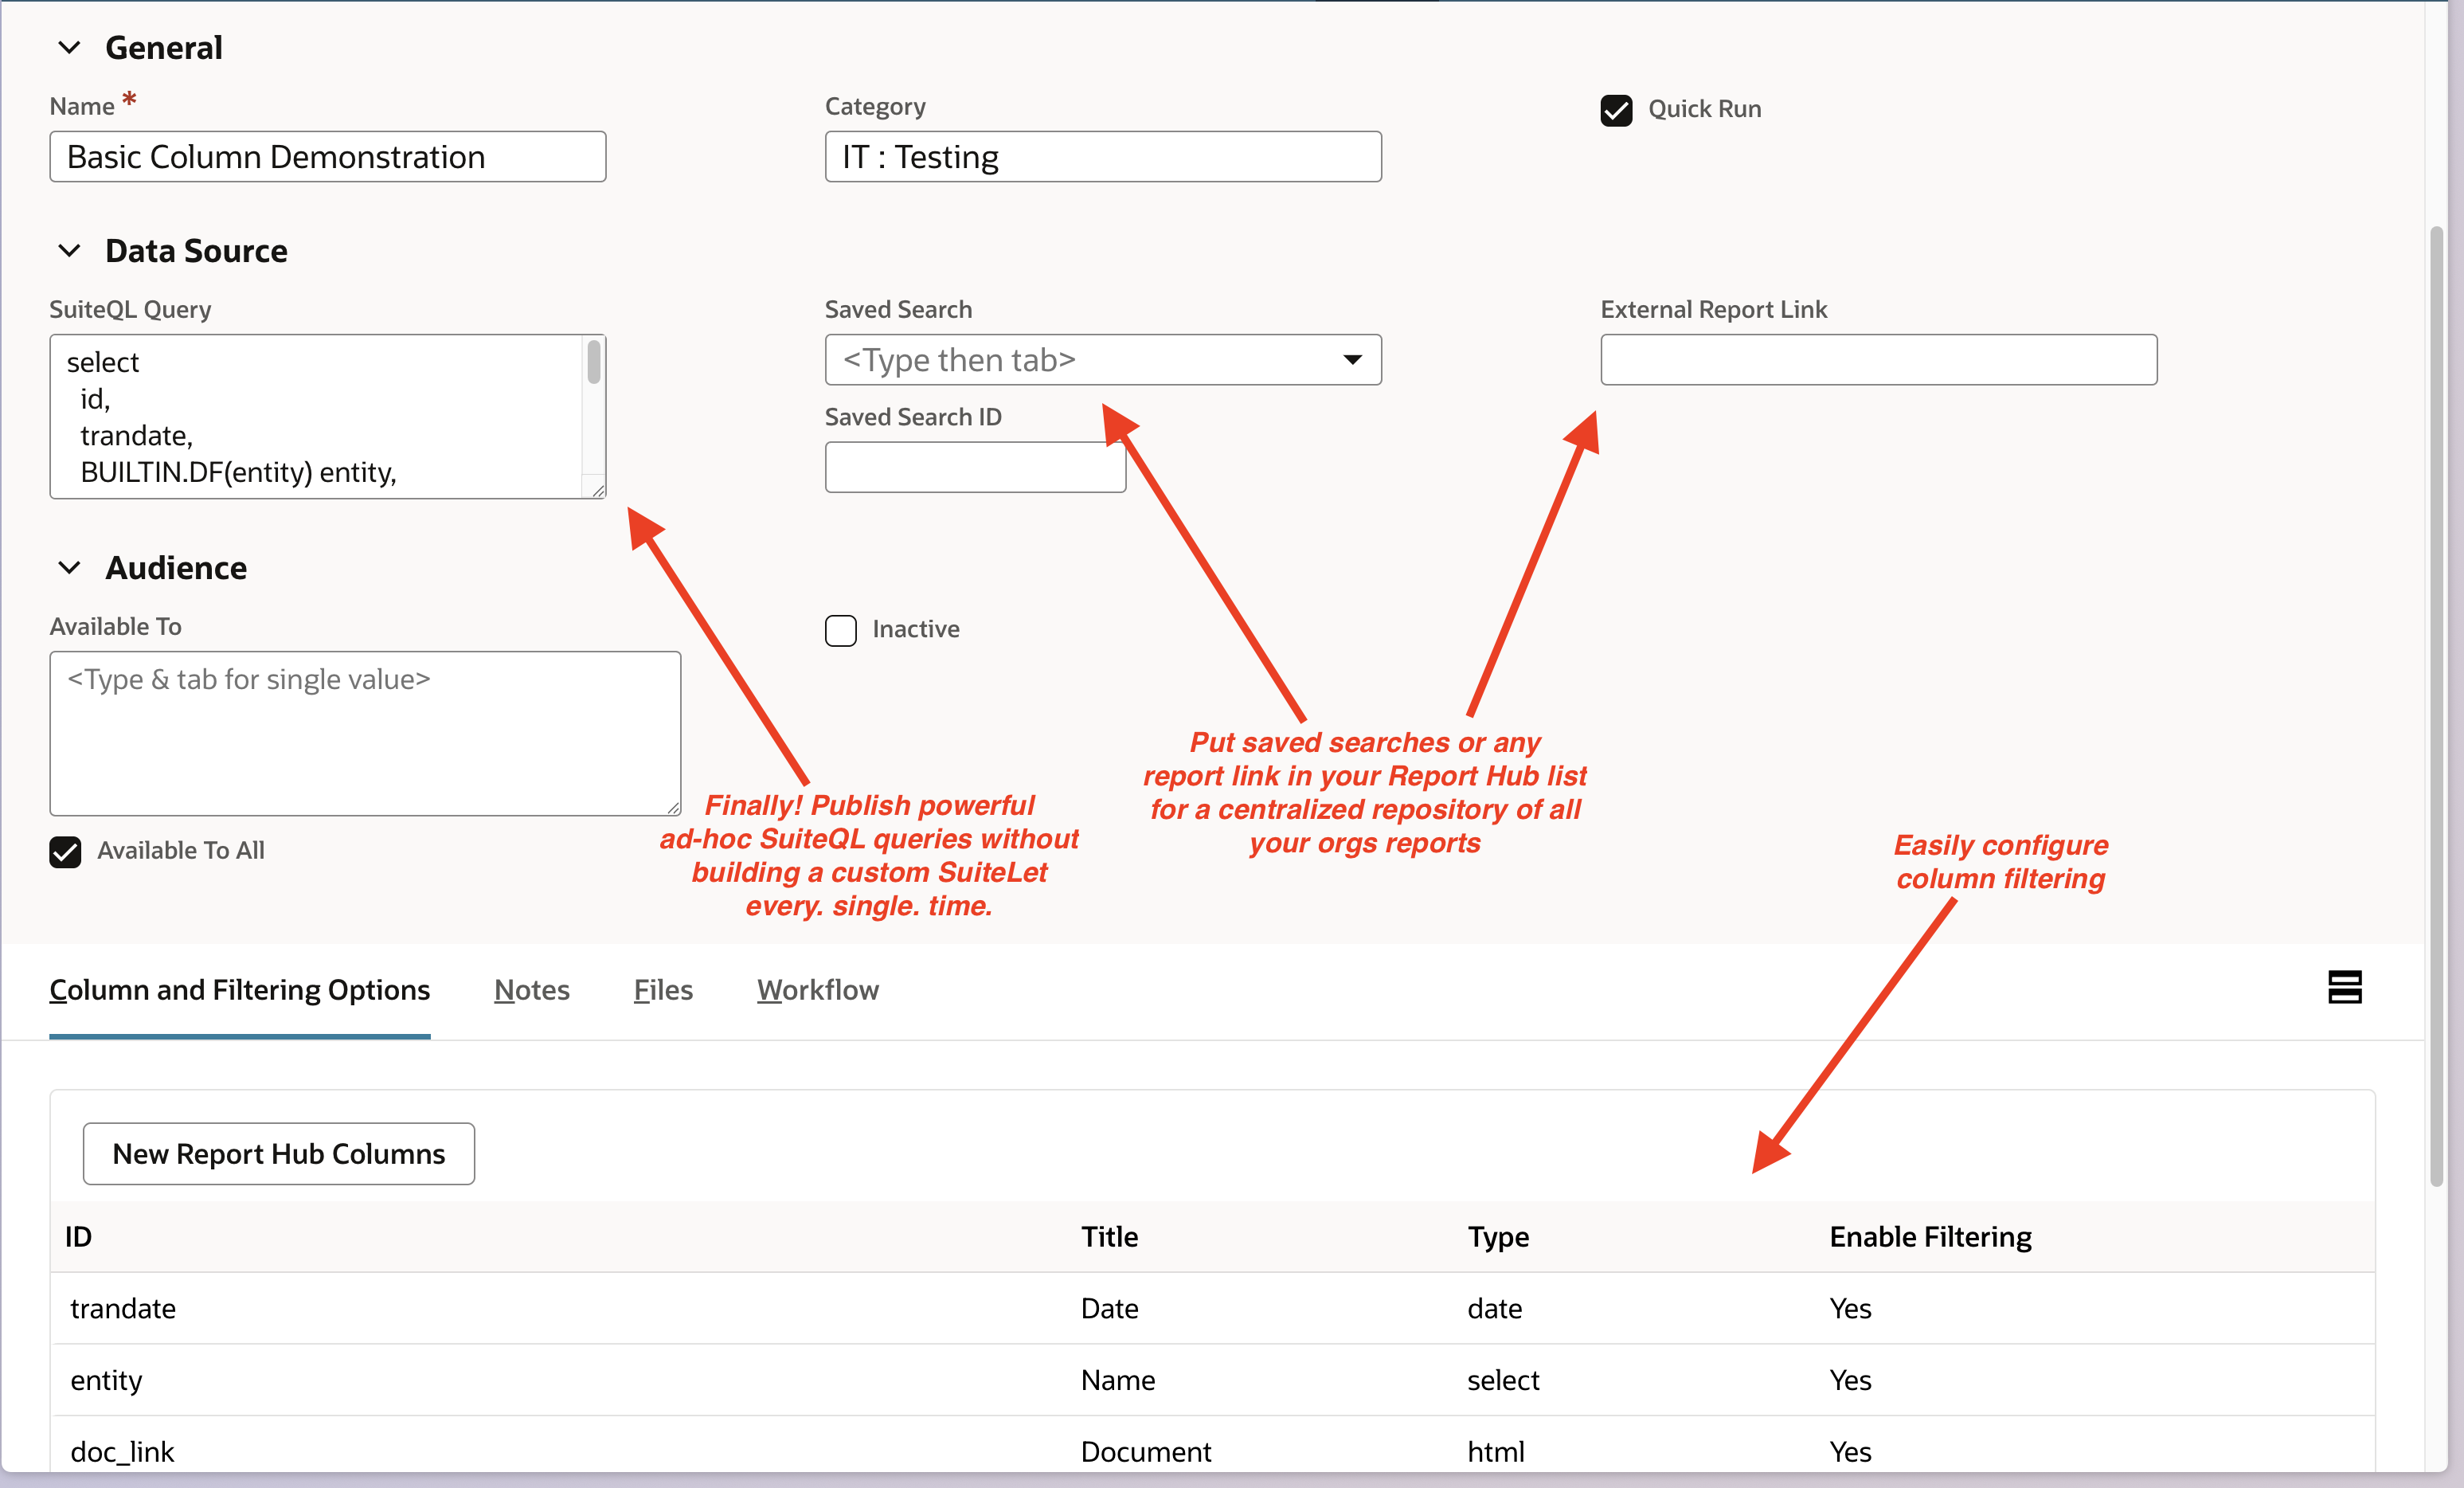The height and width of the screenshot is (1488, 2464).
Task: Click the External Report Link field
Action: pyautogui.click(x=1878, y=360)
